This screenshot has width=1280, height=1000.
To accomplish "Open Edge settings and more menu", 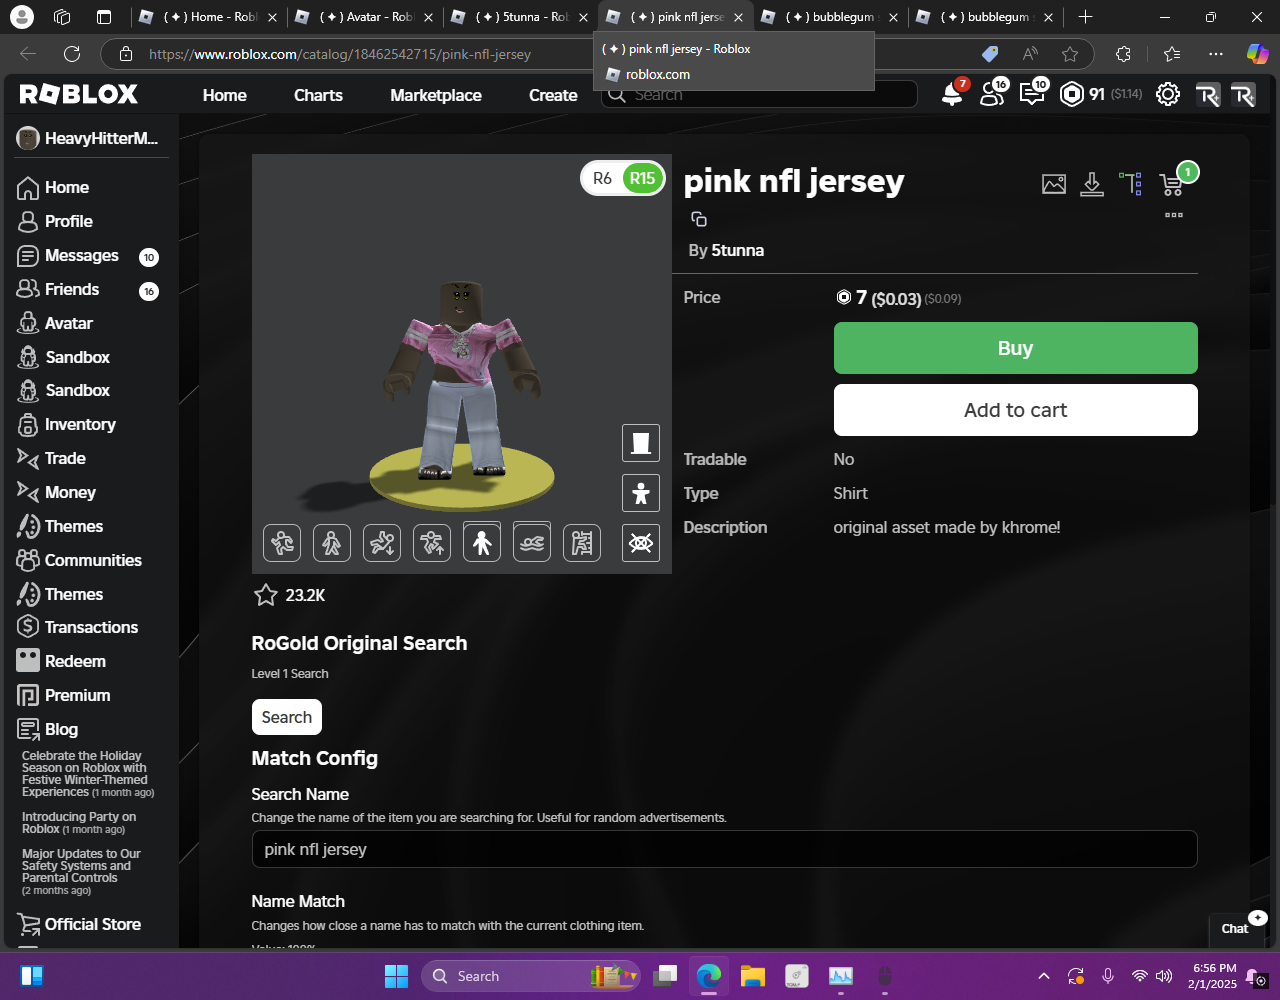I will coord(1215,54).
